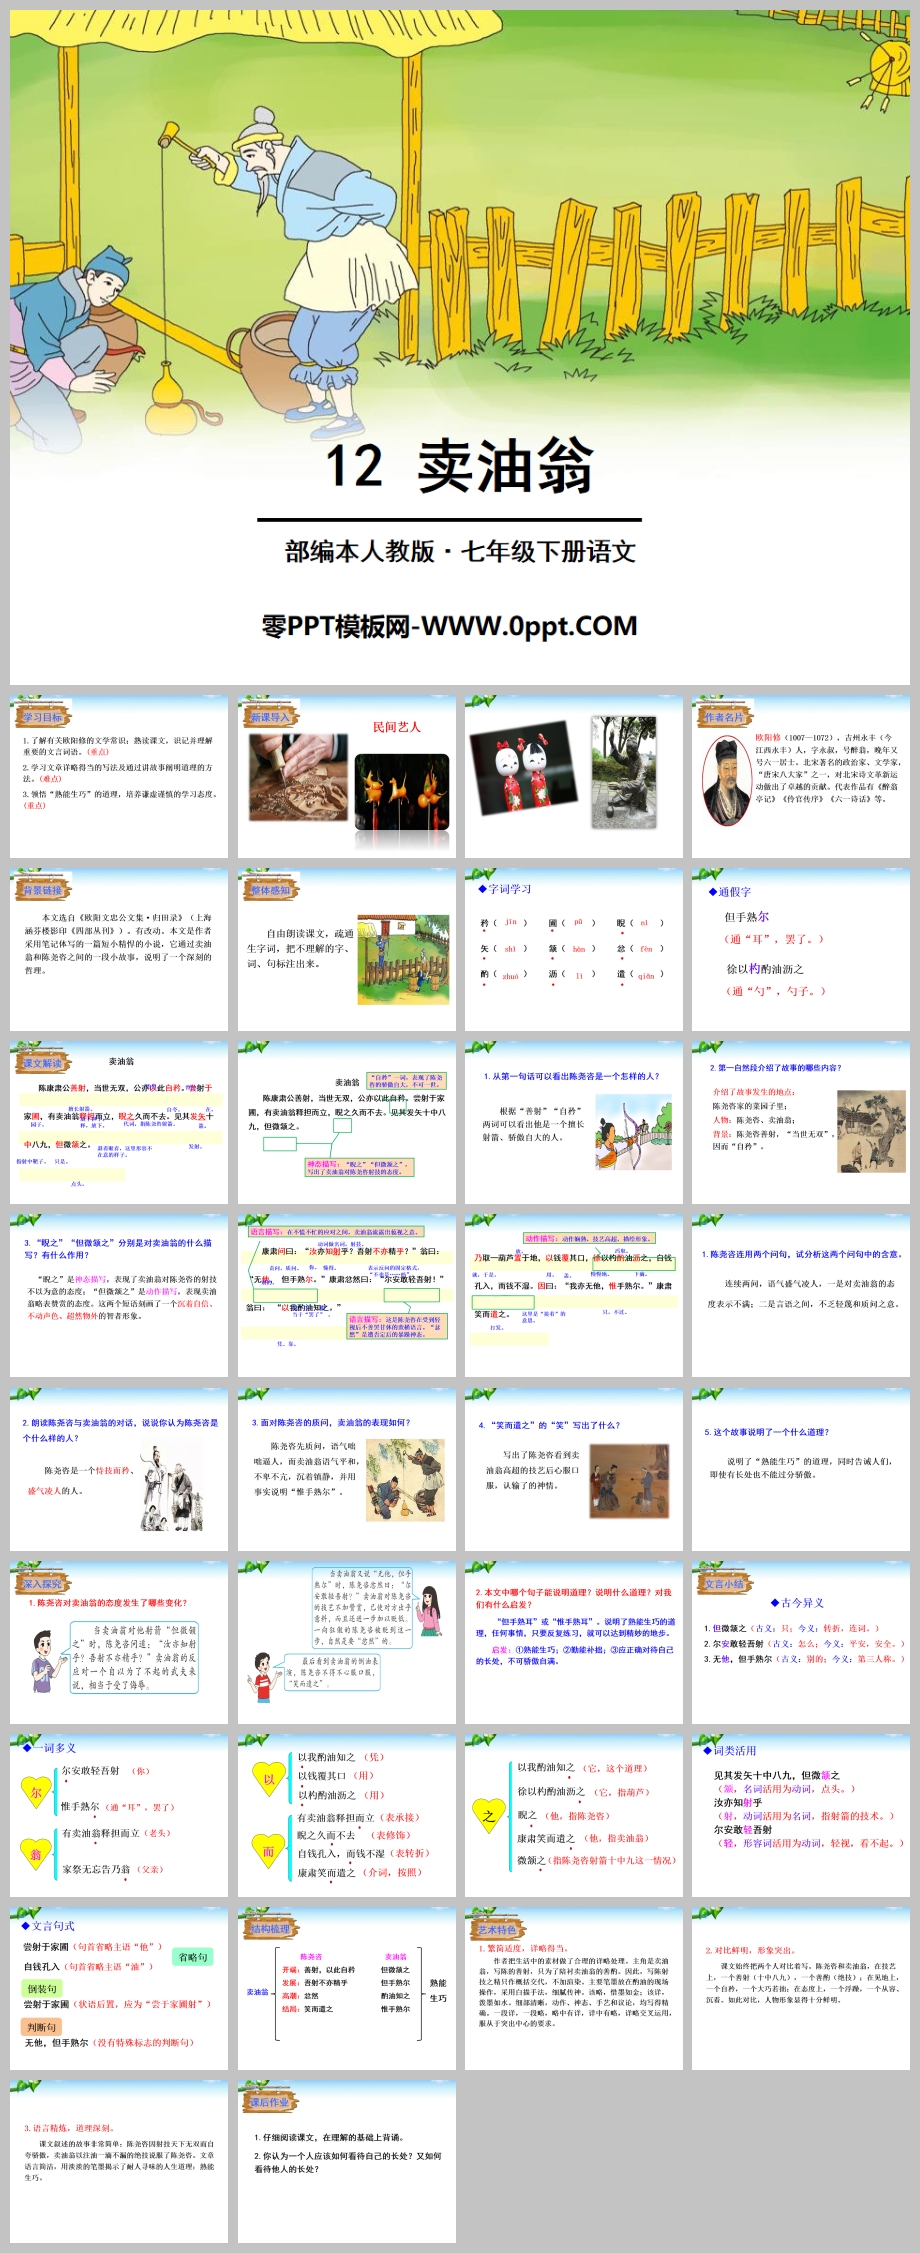Select the slide "从第一句话可以看出陈尧咨是一个怎样的人"
Image resolution: width=920 pixels, height=2253 pixels.
click(574, 1122)
